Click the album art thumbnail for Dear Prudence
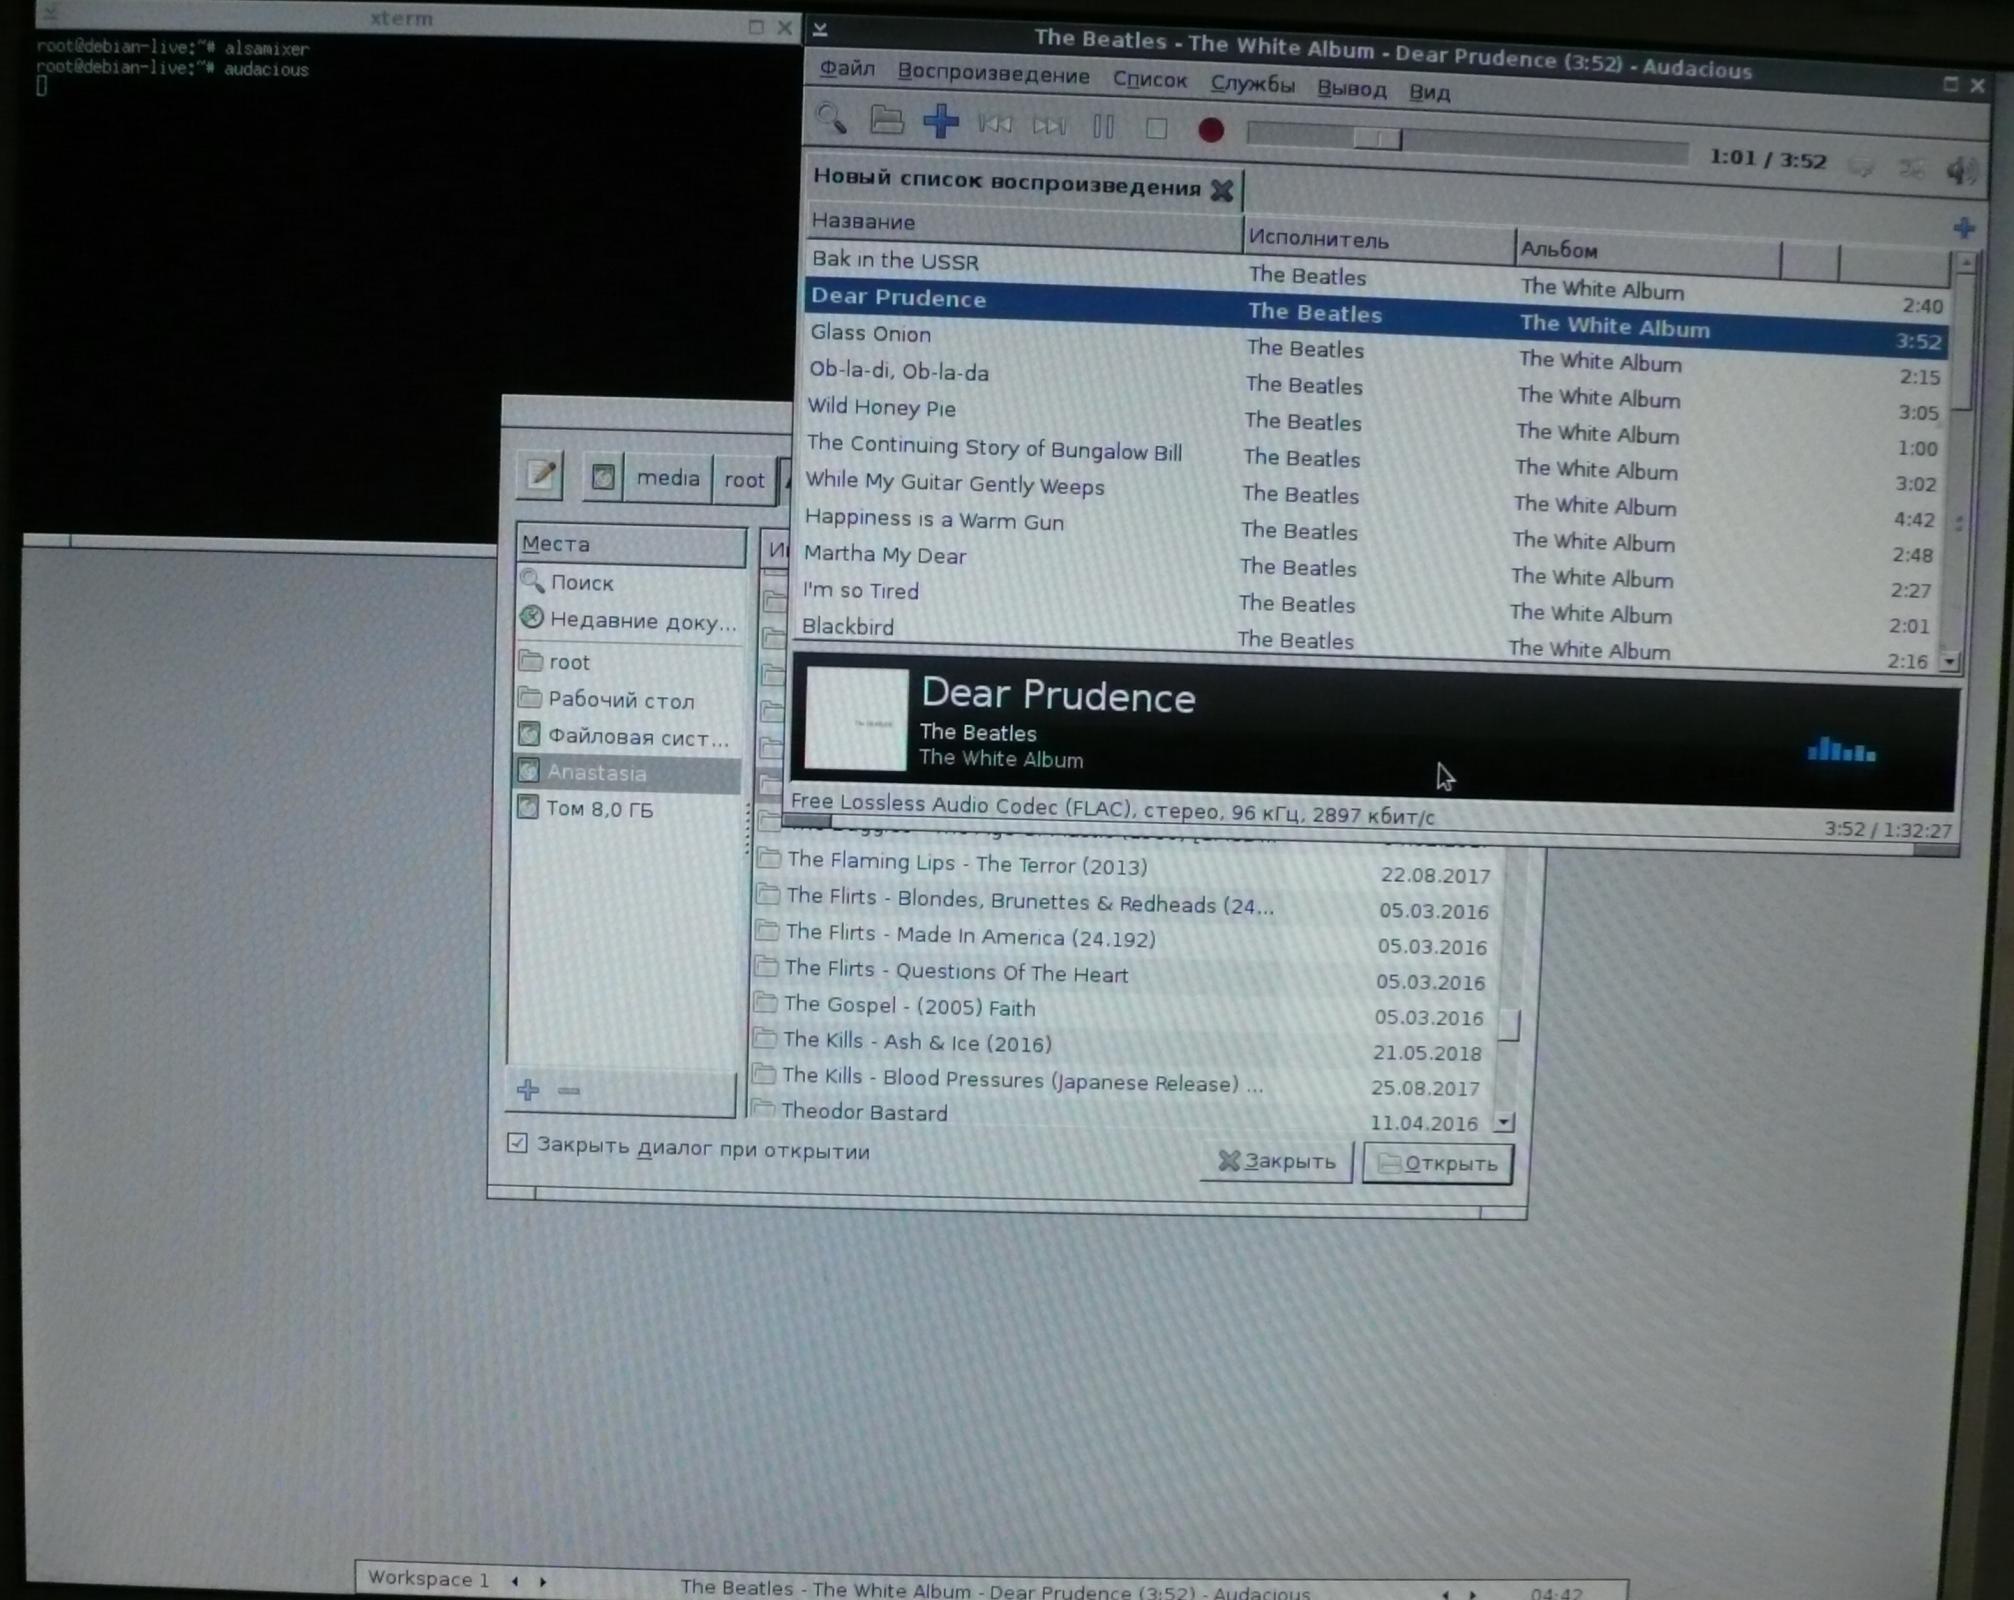Screen dimensions: 2014x1600 coord(856,720)
